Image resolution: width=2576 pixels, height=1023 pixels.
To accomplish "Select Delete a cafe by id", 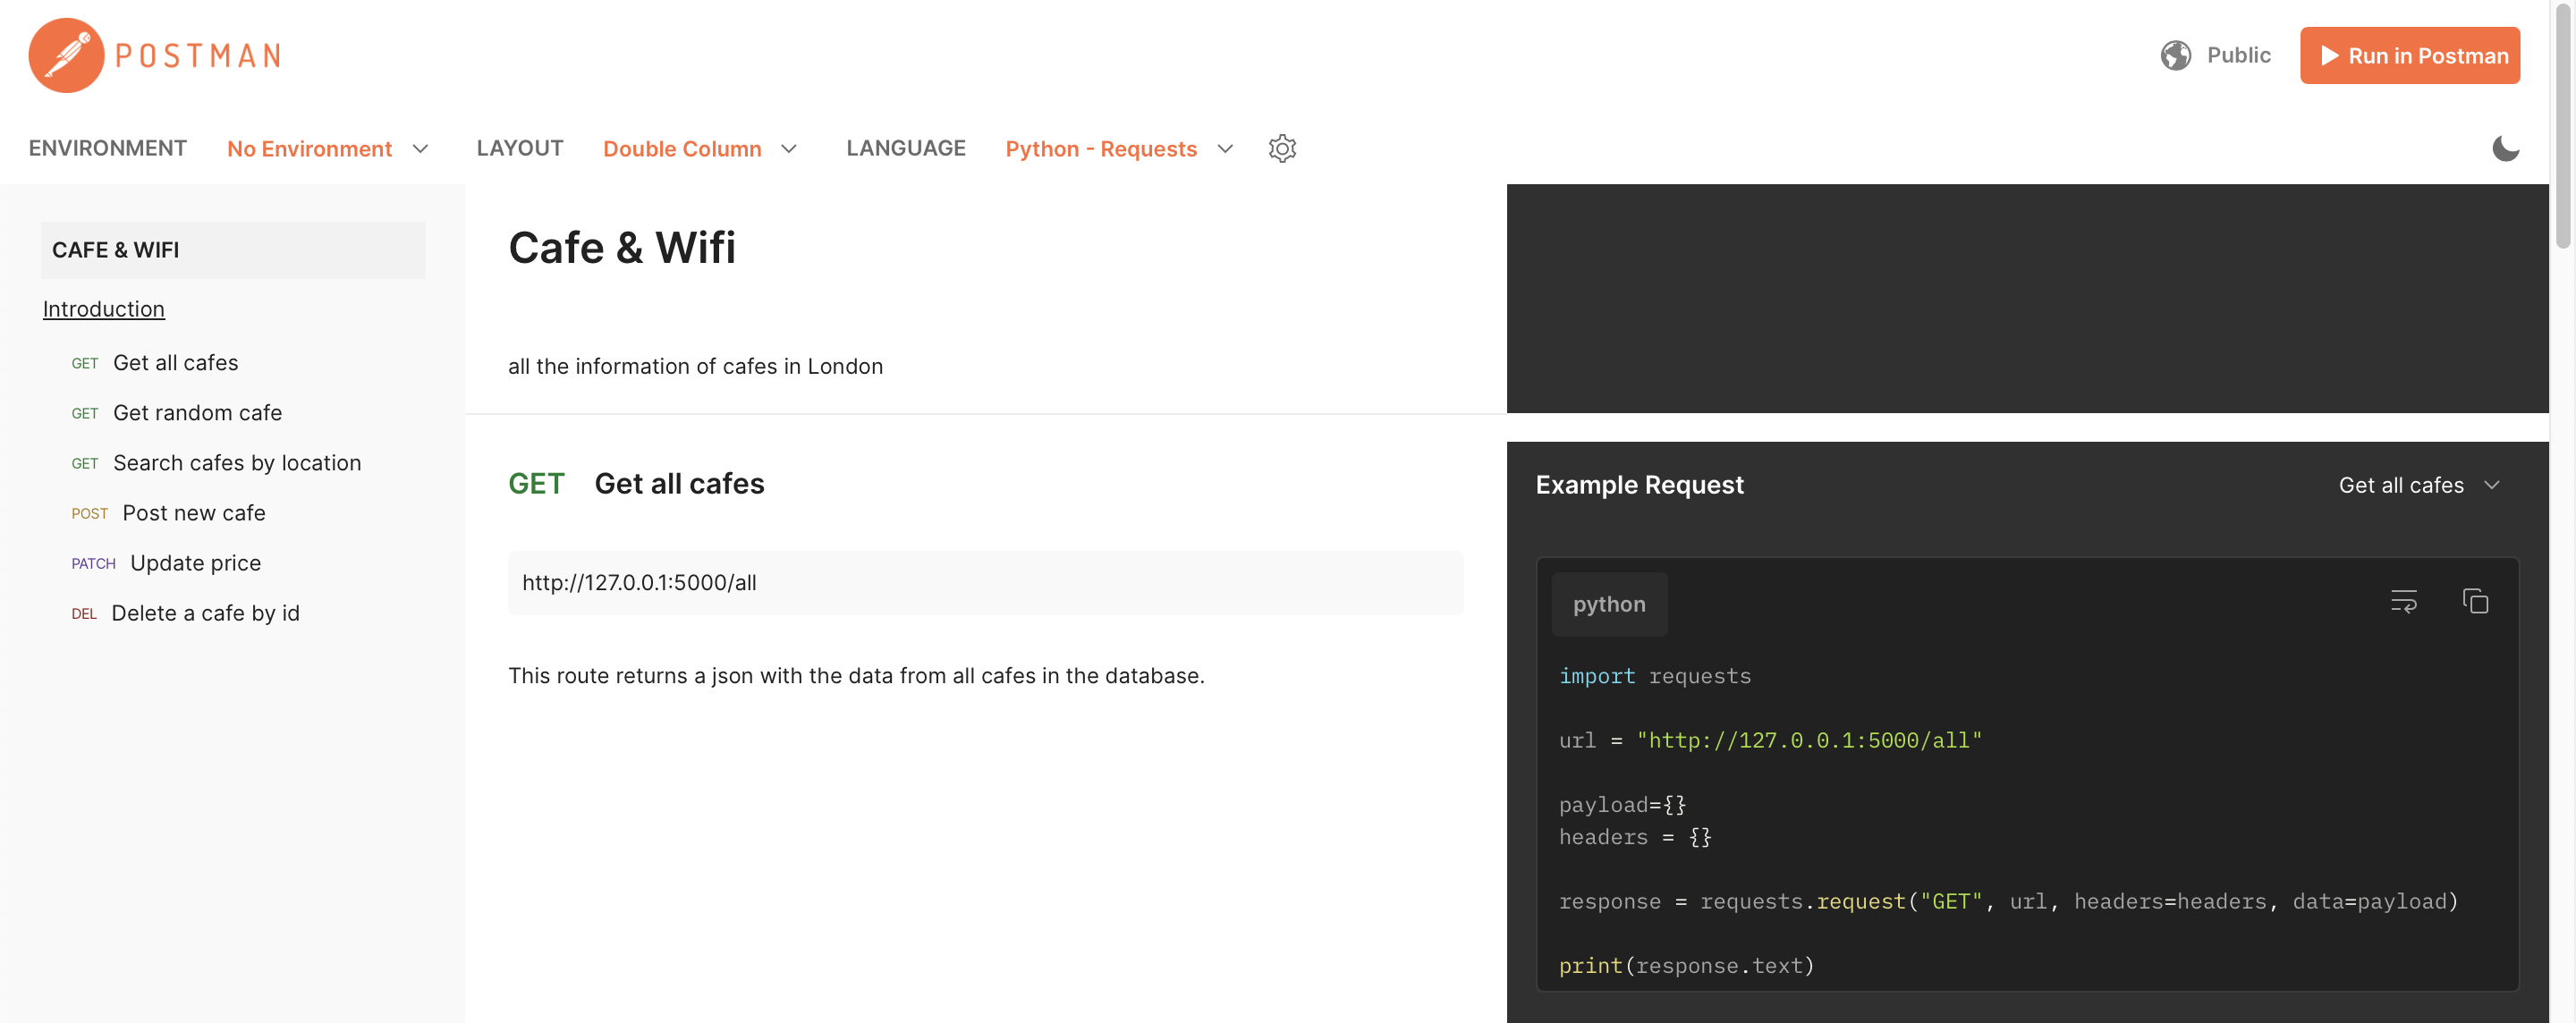I will point(205,613).
